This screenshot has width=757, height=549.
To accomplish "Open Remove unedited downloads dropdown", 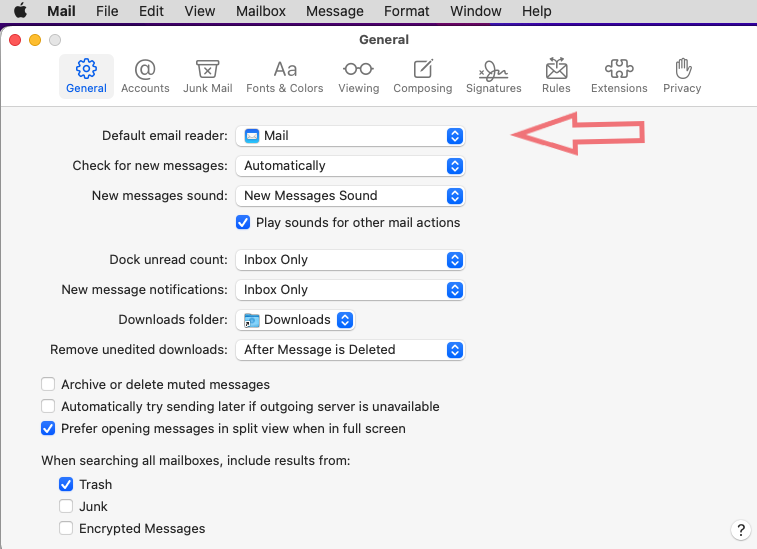I will (350, 350).
